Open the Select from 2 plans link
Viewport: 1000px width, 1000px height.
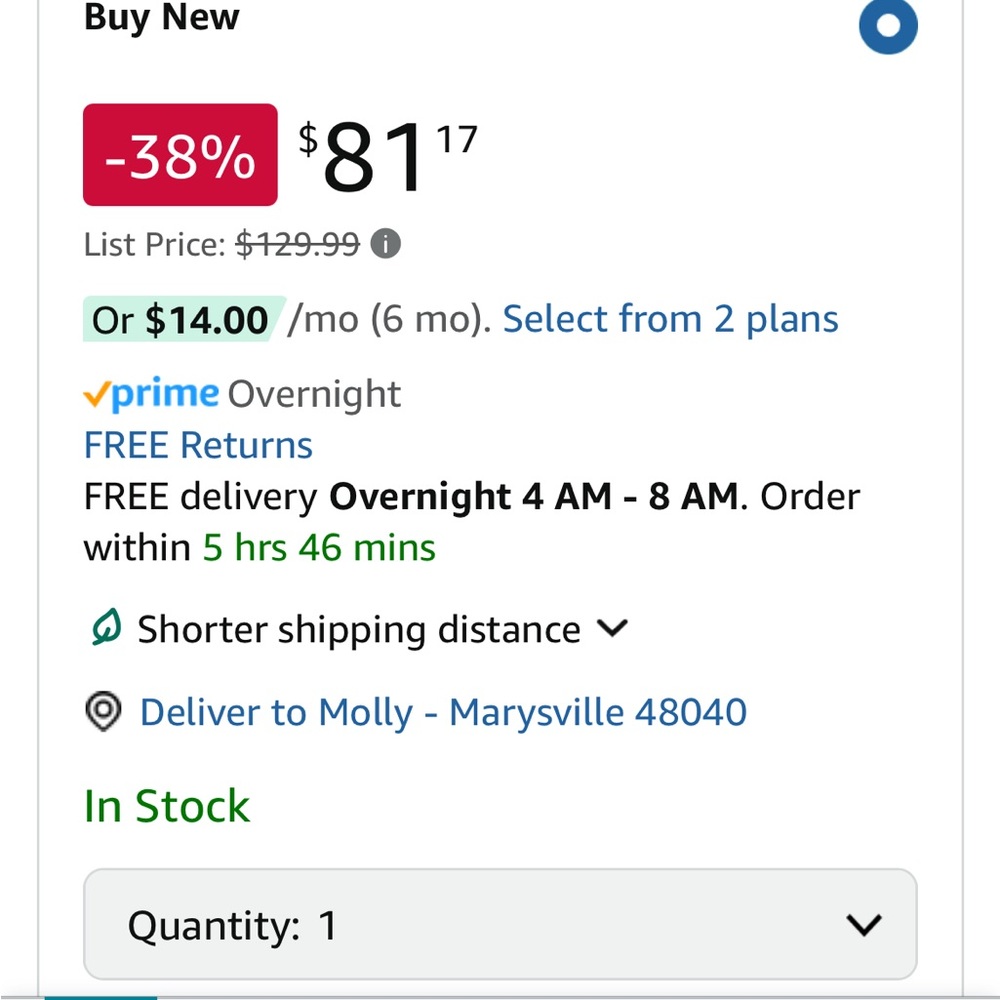pos(670,320)
